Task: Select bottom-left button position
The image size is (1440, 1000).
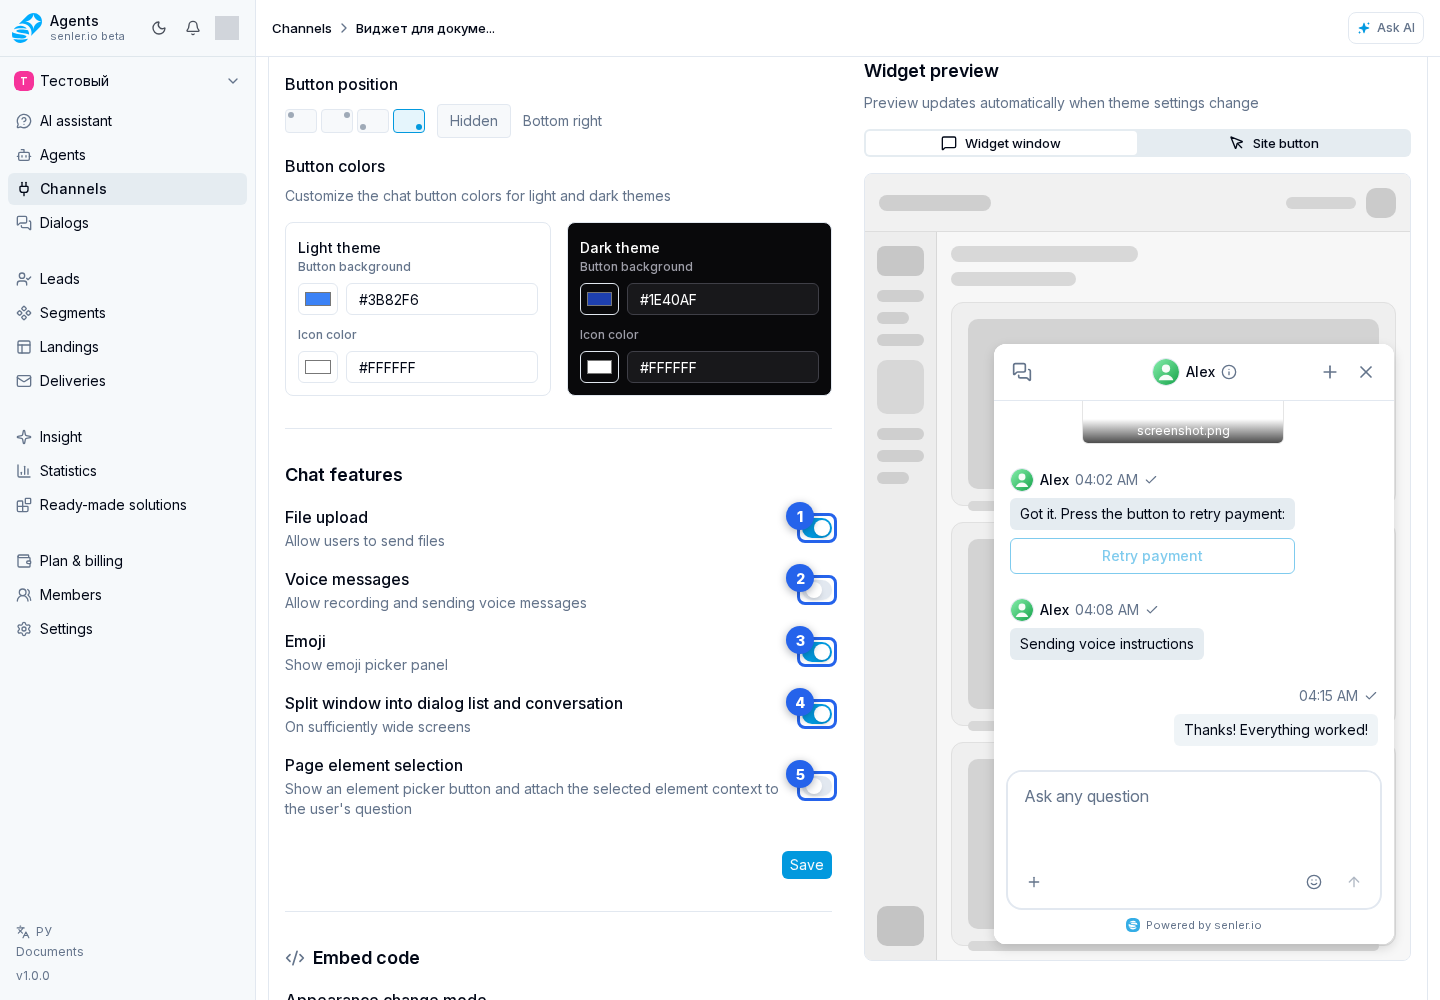Action: coord(373,121)
